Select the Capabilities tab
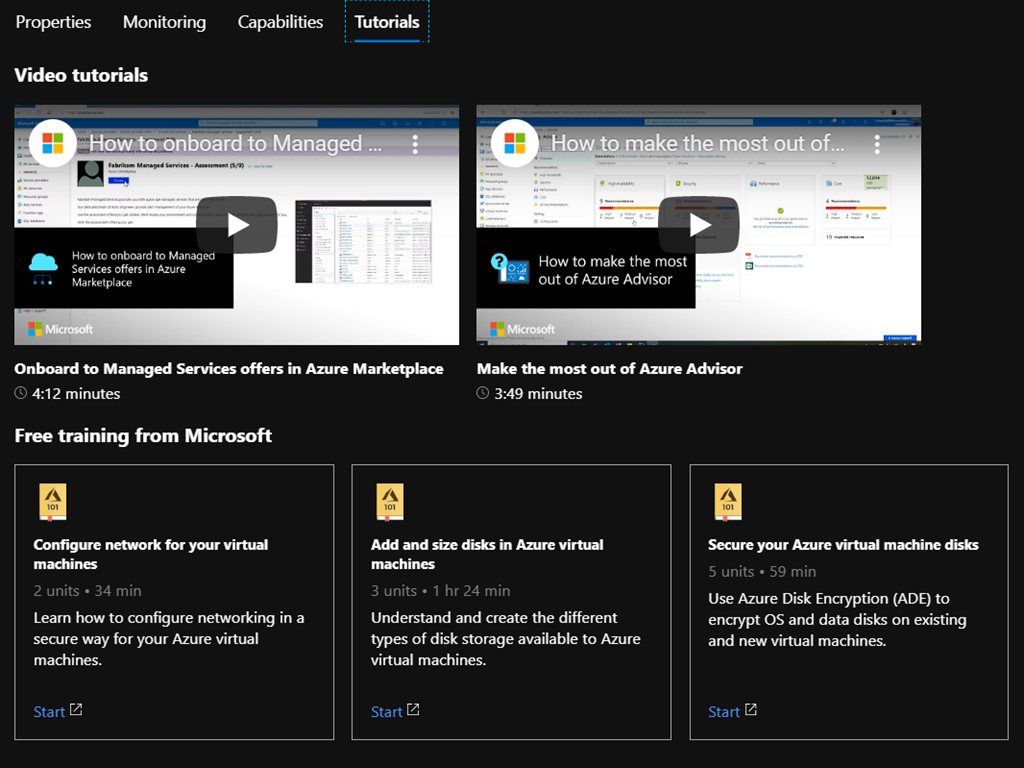Screen dimensions: 1024x768 tap(280, 22)
